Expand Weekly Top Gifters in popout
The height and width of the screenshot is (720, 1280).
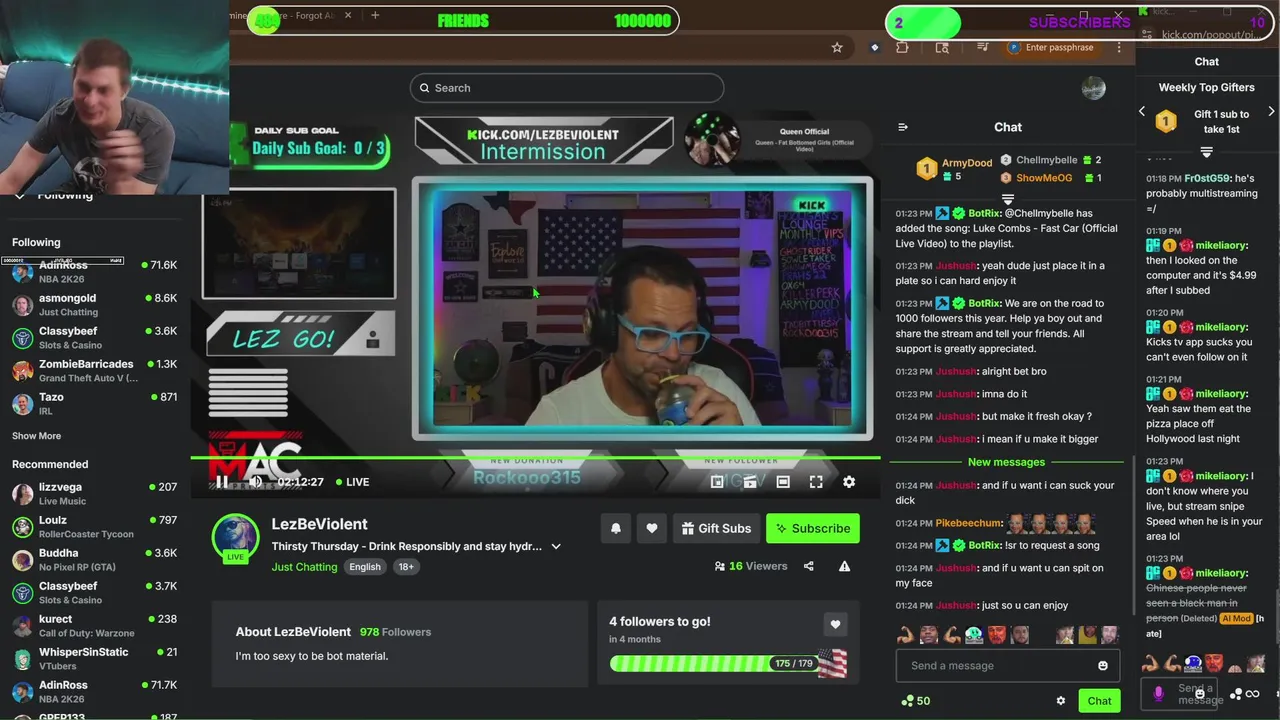pyautogui.click(x=1207, y=153)
